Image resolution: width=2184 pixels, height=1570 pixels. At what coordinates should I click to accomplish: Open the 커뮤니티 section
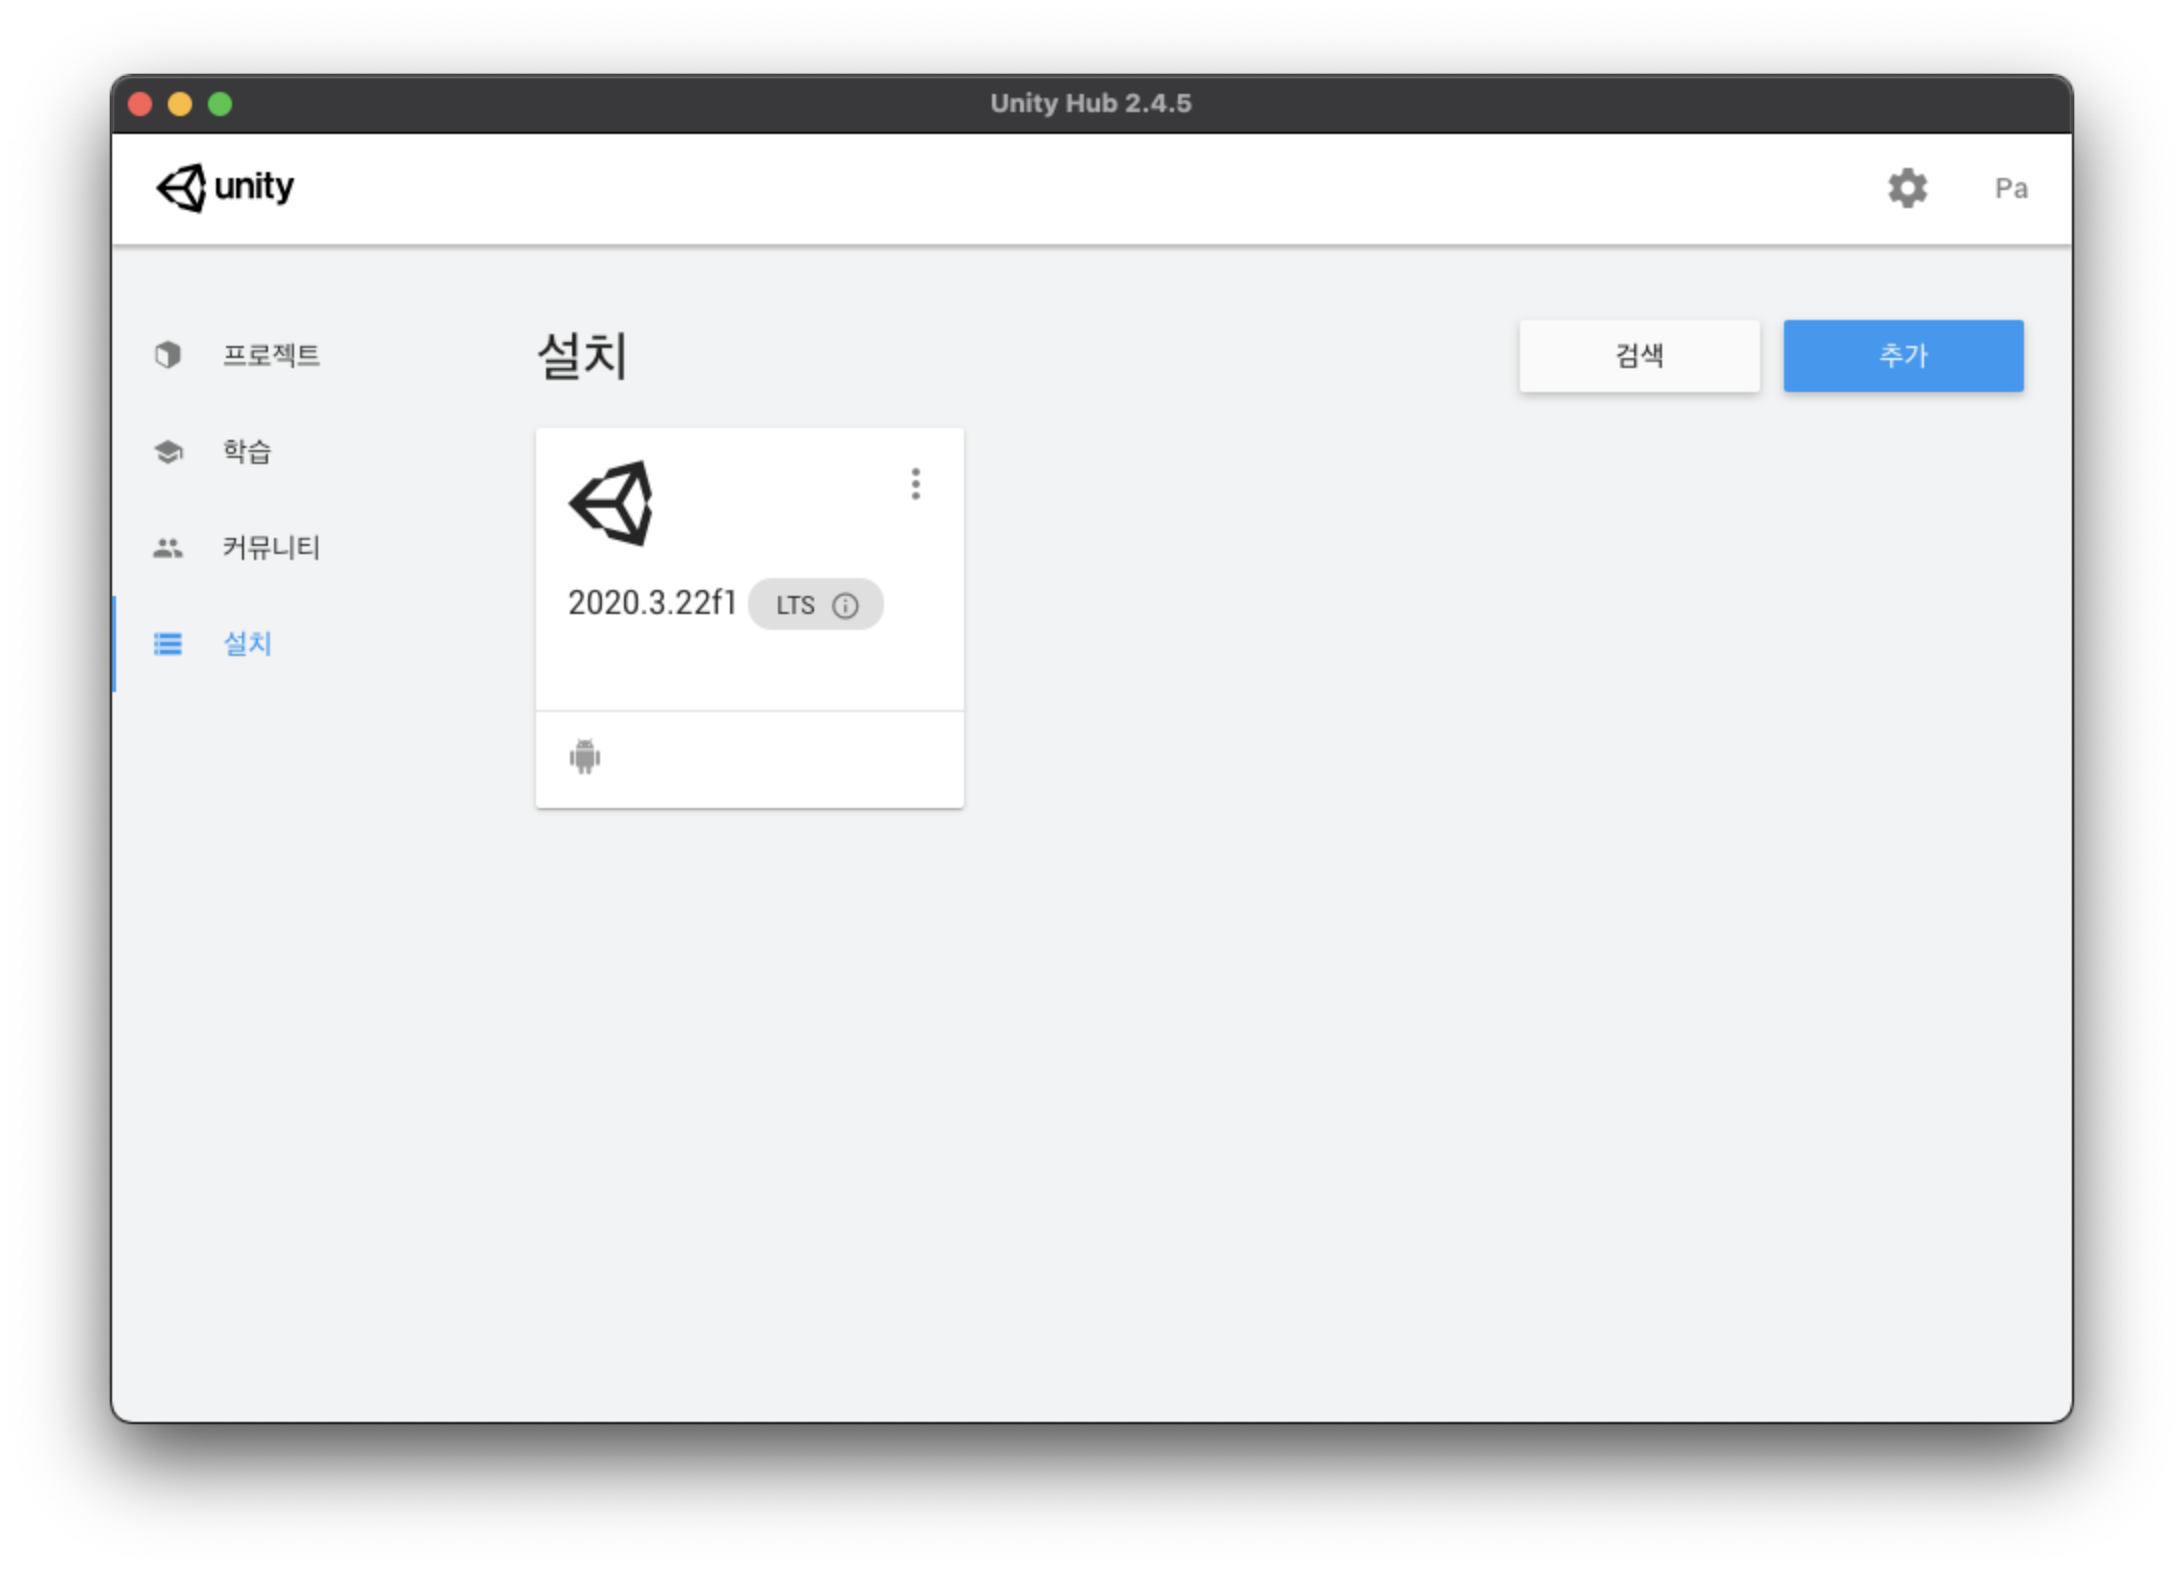[271, 548]
